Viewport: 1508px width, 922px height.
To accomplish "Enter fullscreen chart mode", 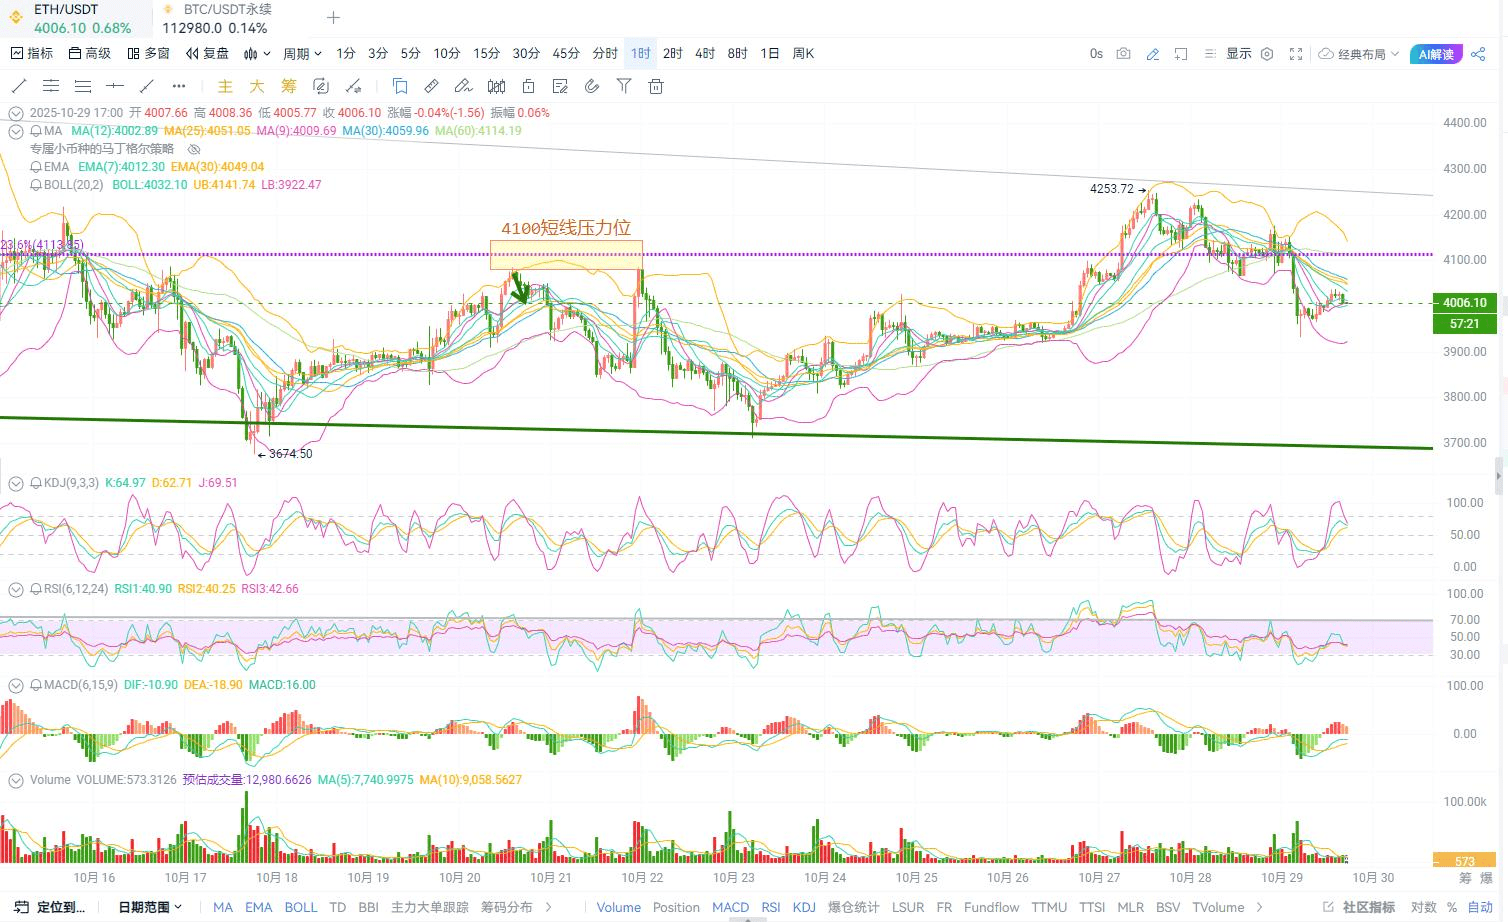I will 1296,54.
